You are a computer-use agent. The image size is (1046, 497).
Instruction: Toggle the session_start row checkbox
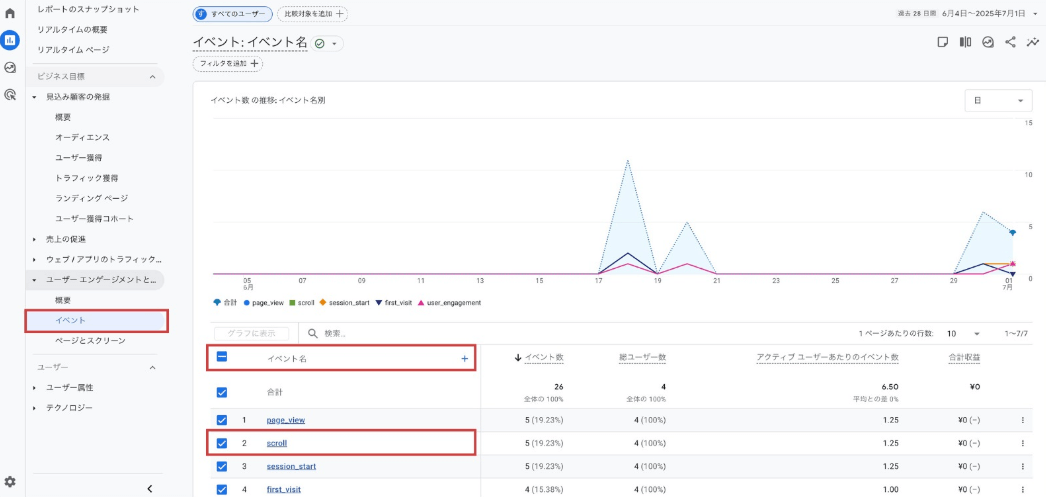point(222,466)
